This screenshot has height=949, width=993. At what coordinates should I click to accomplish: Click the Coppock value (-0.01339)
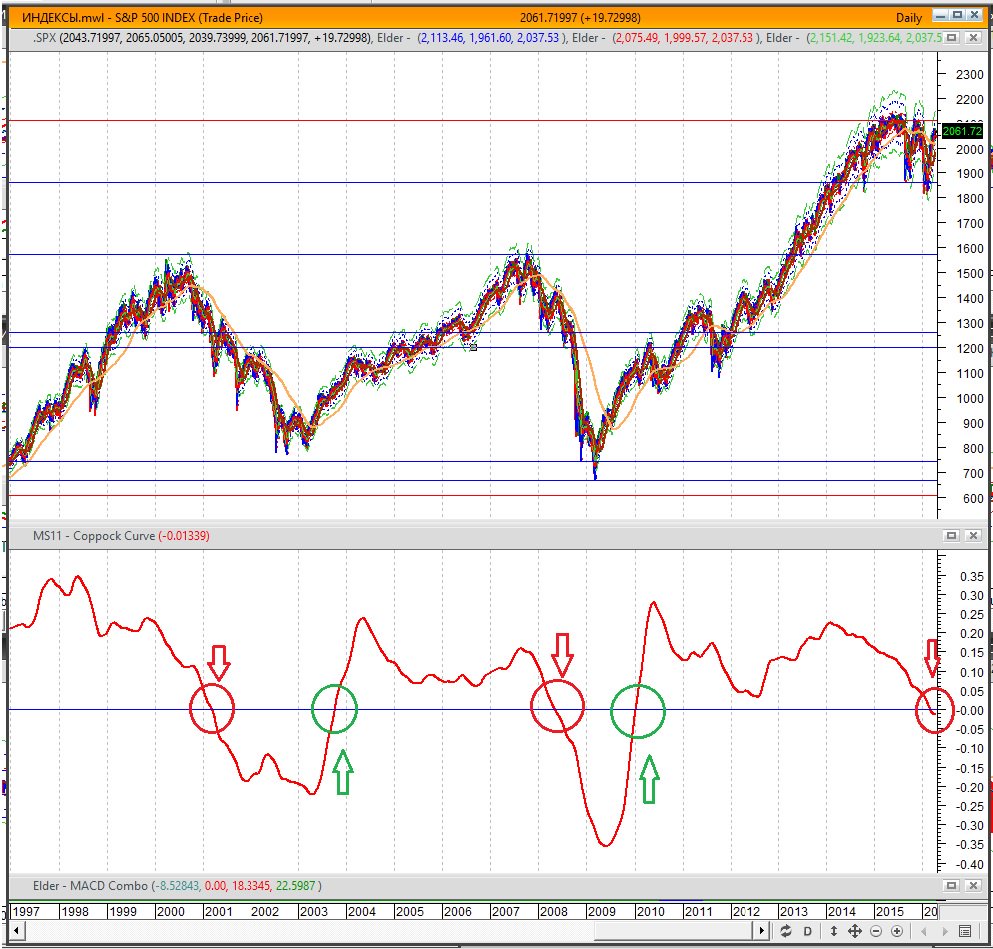point(184,536)
